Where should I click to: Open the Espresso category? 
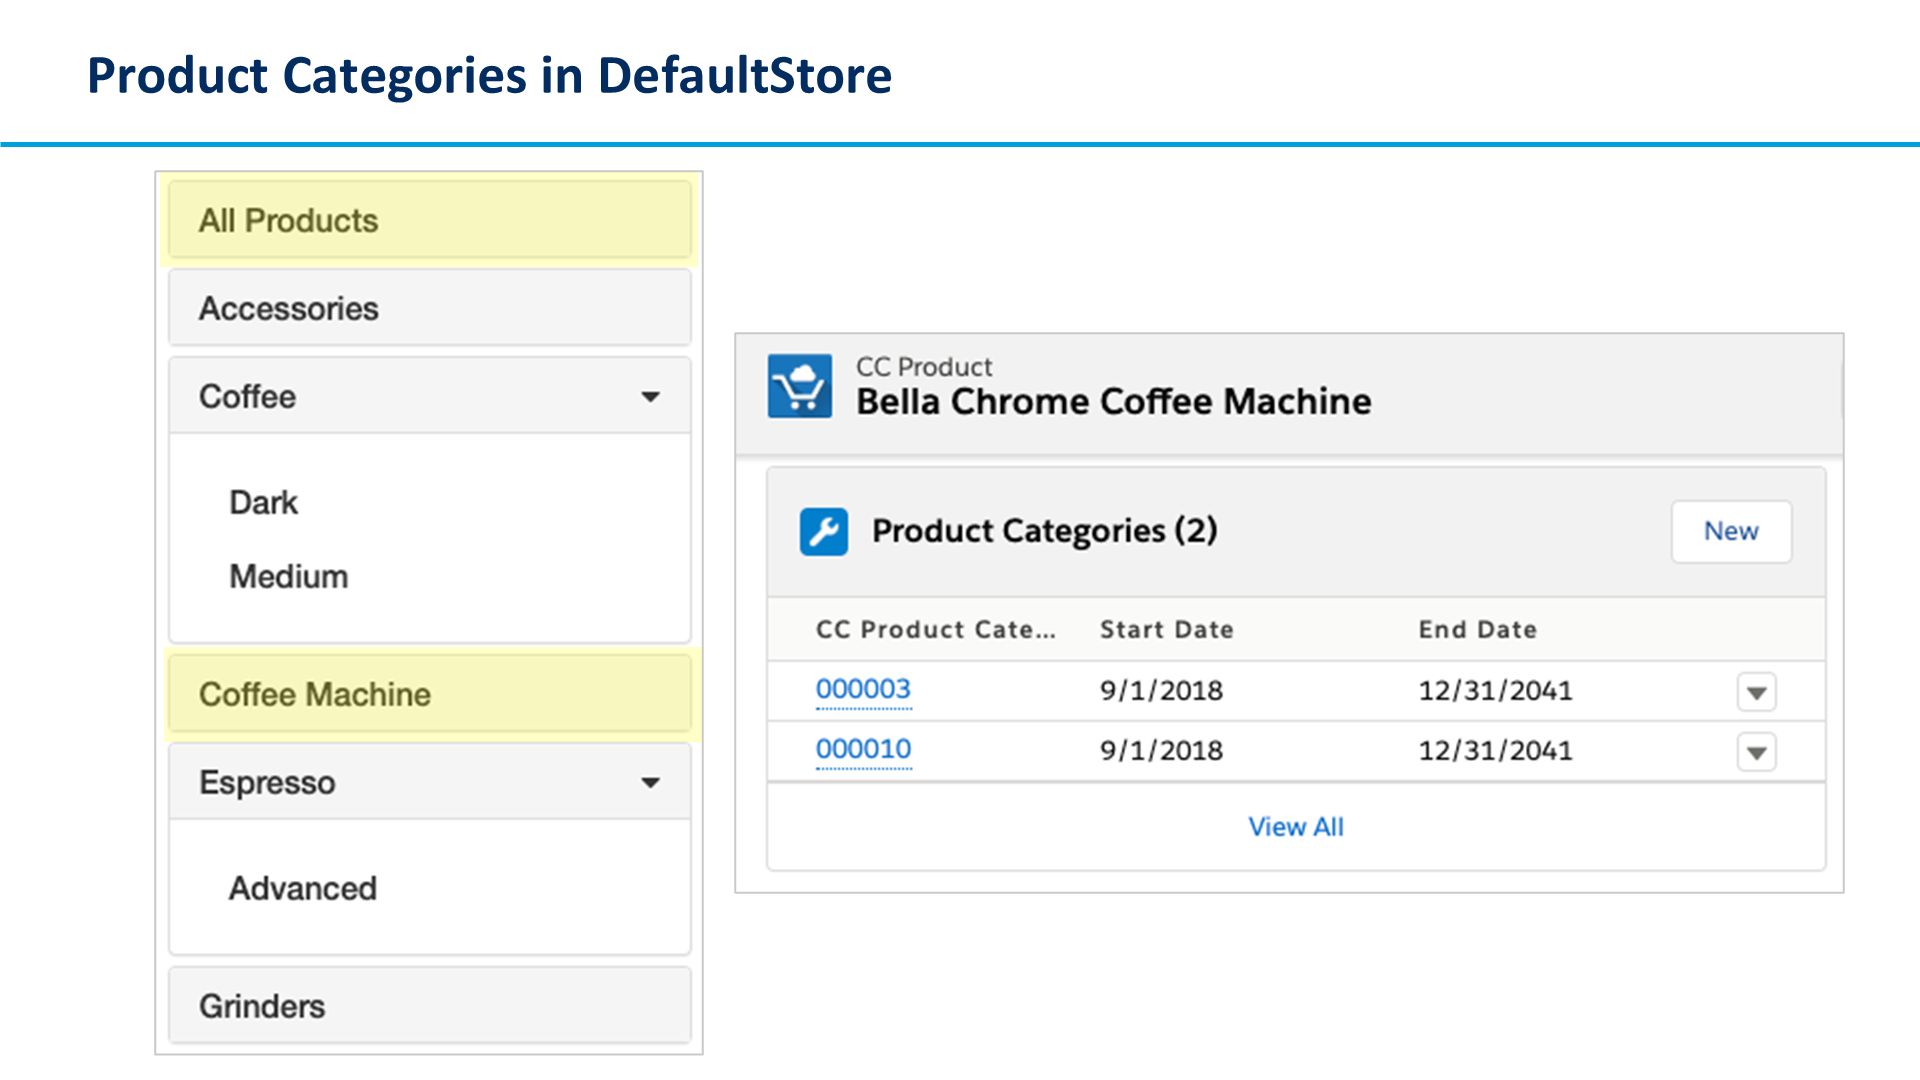(430, 782)
